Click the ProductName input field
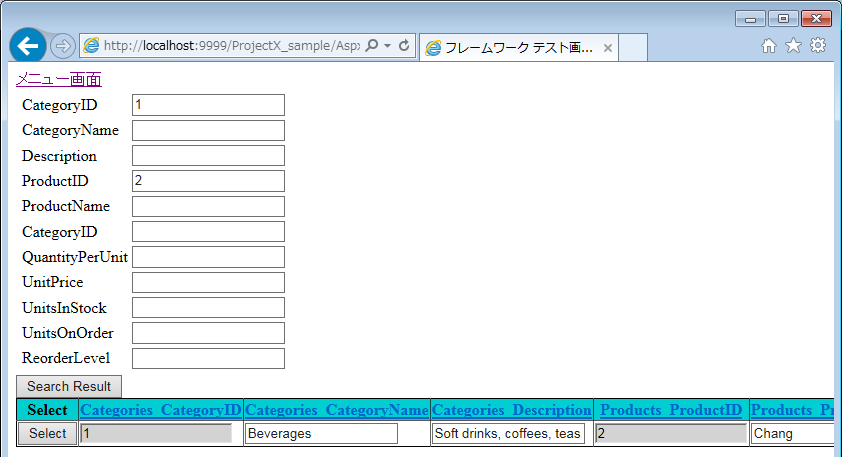The width and height of the screenshot is (842, 457). [208, 206]
